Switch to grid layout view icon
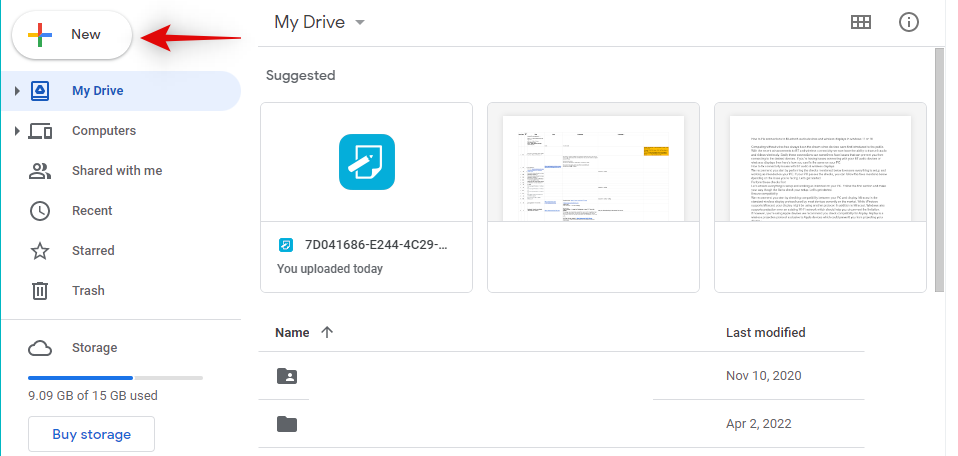 click(860, 22)
